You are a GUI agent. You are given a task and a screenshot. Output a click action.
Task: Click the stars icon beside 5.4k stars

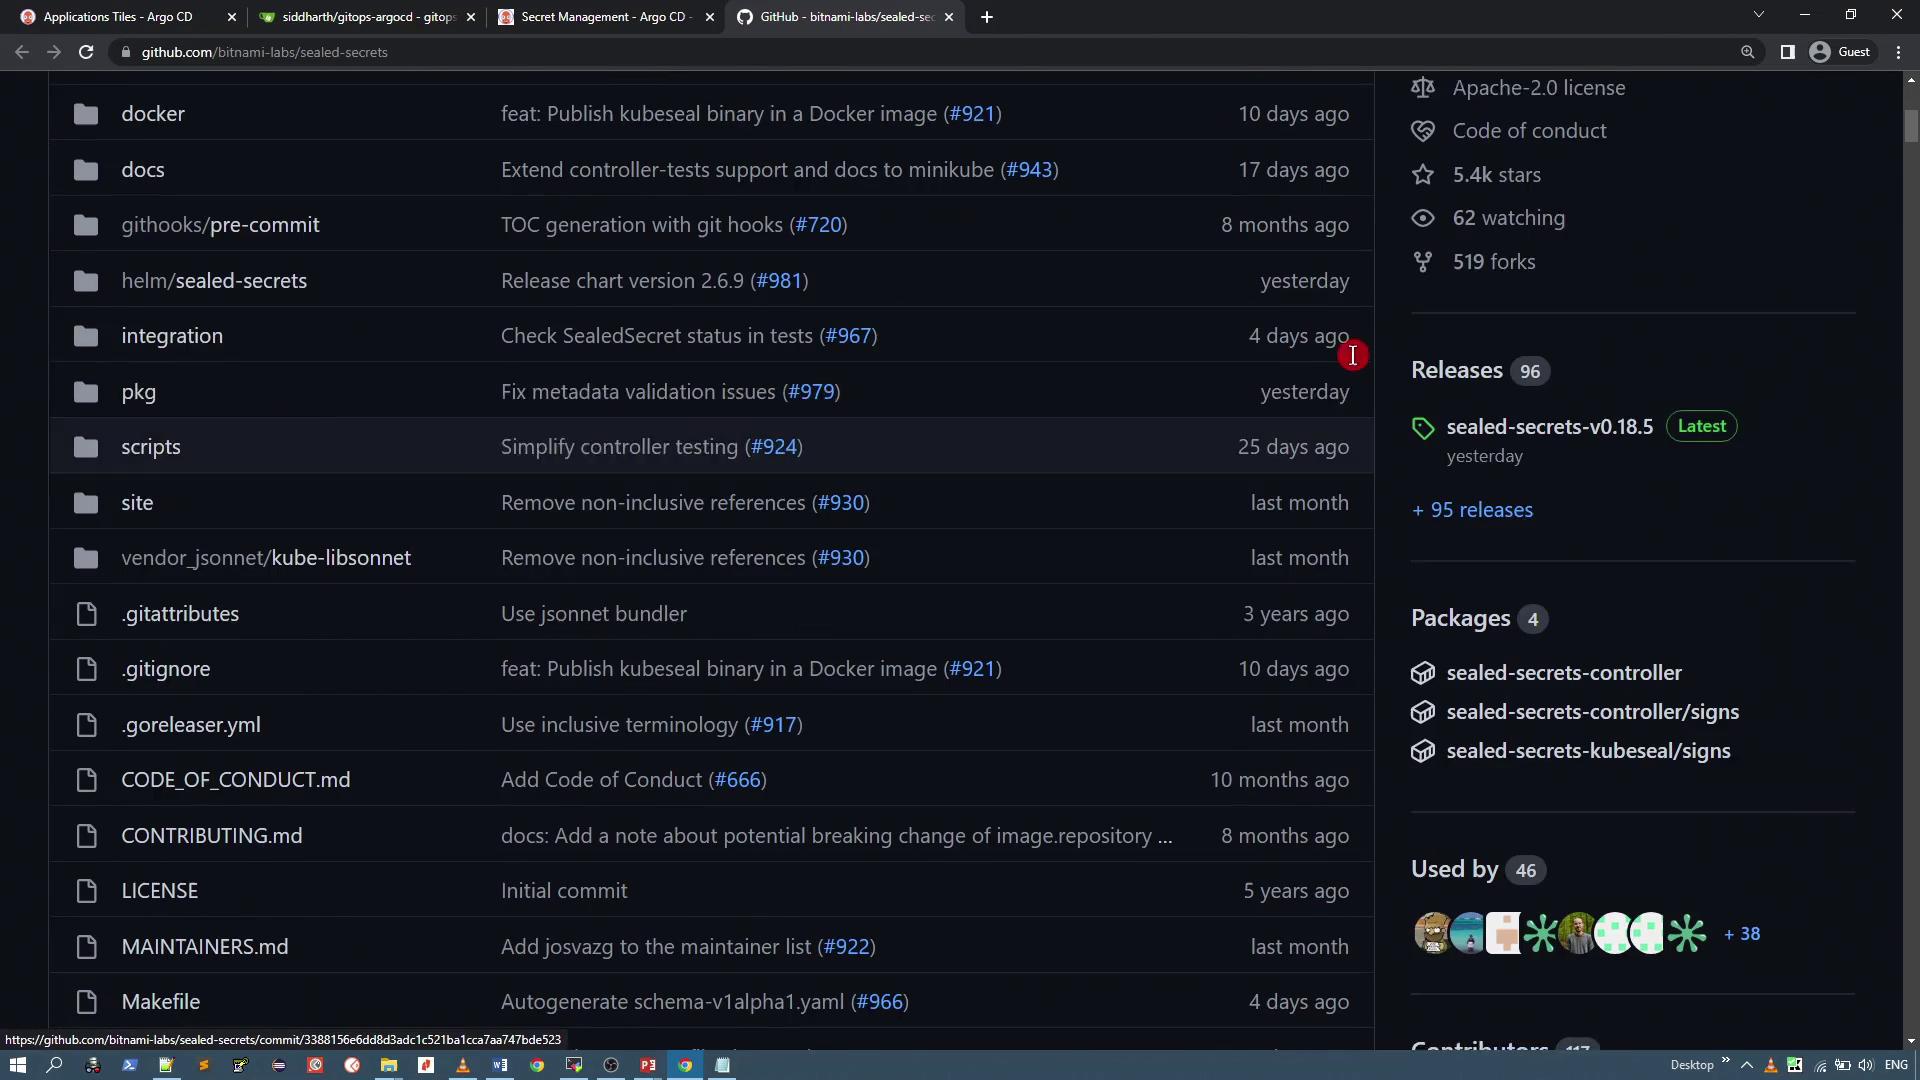[x=1422, y=175]
